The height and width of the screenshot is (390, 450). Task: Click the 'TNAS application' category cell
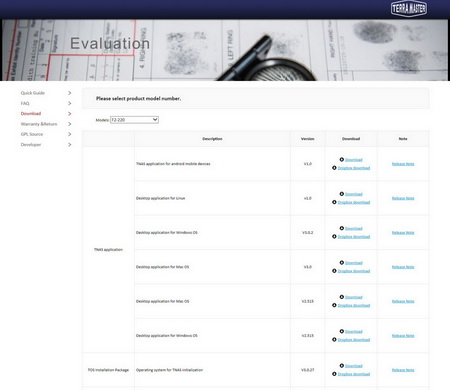[x=108, y=250]
